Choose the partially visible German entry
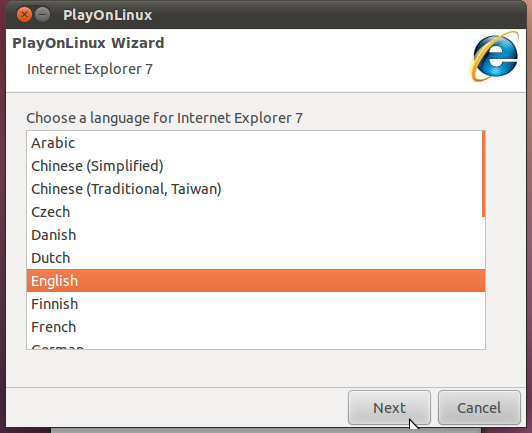532x433 pixels. pos(256,344)
